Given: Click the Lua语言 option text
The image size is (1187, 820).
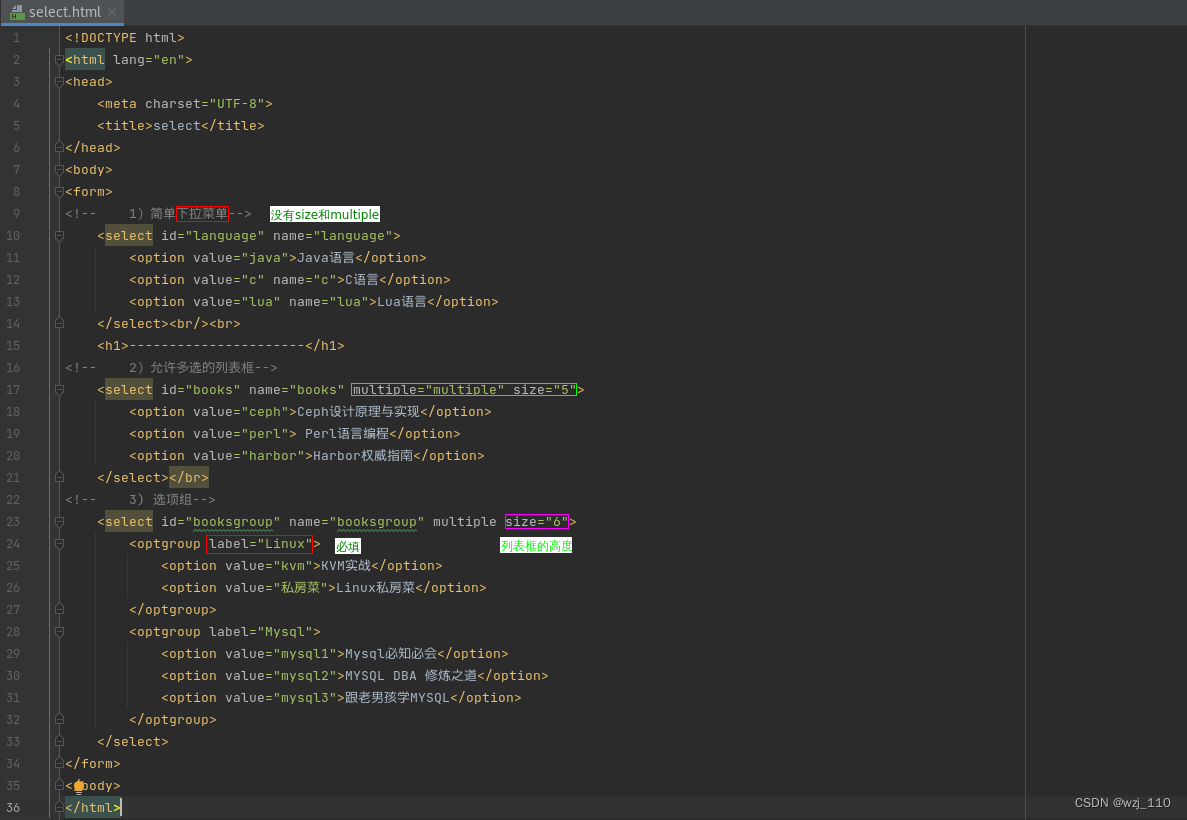Looking at the screenshot, I should 401,301.
